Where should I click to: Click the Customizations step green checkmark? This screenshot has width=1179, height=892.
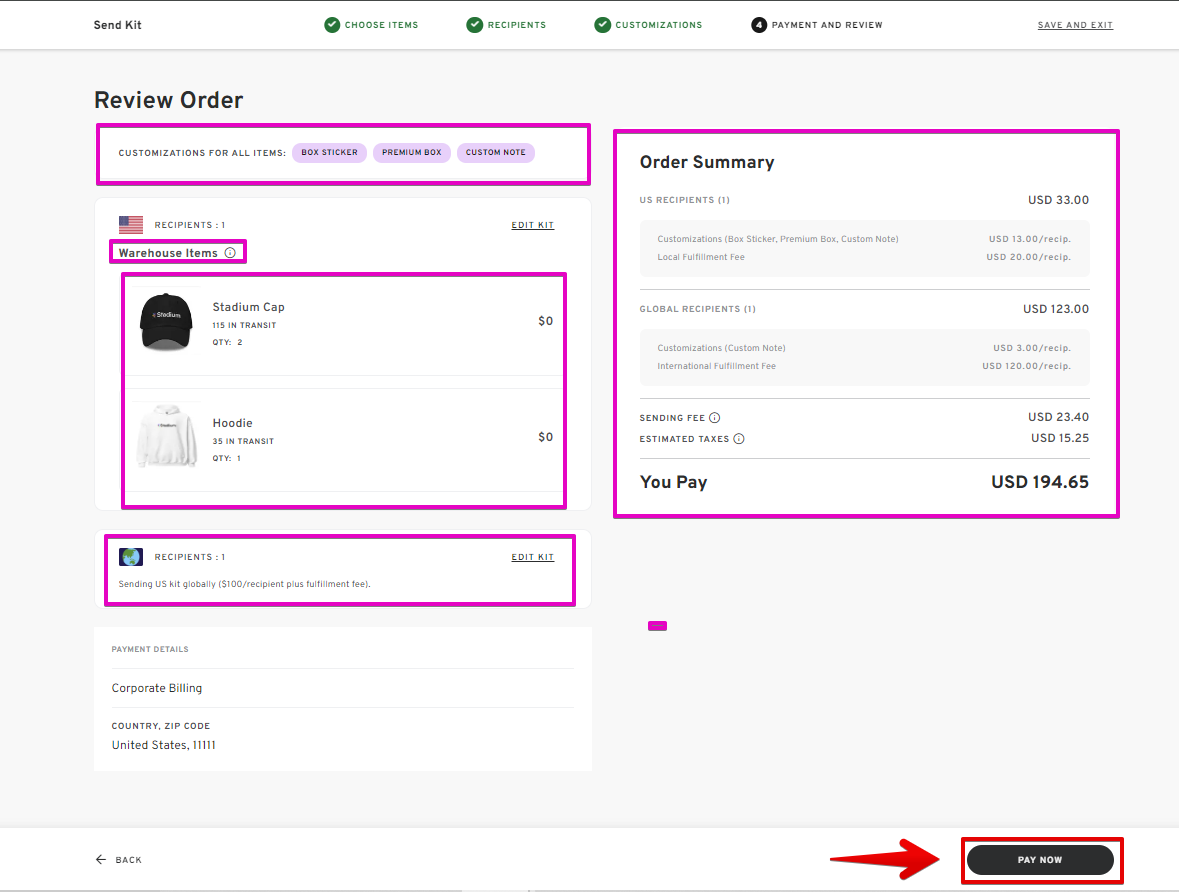[x=602, y=25]
